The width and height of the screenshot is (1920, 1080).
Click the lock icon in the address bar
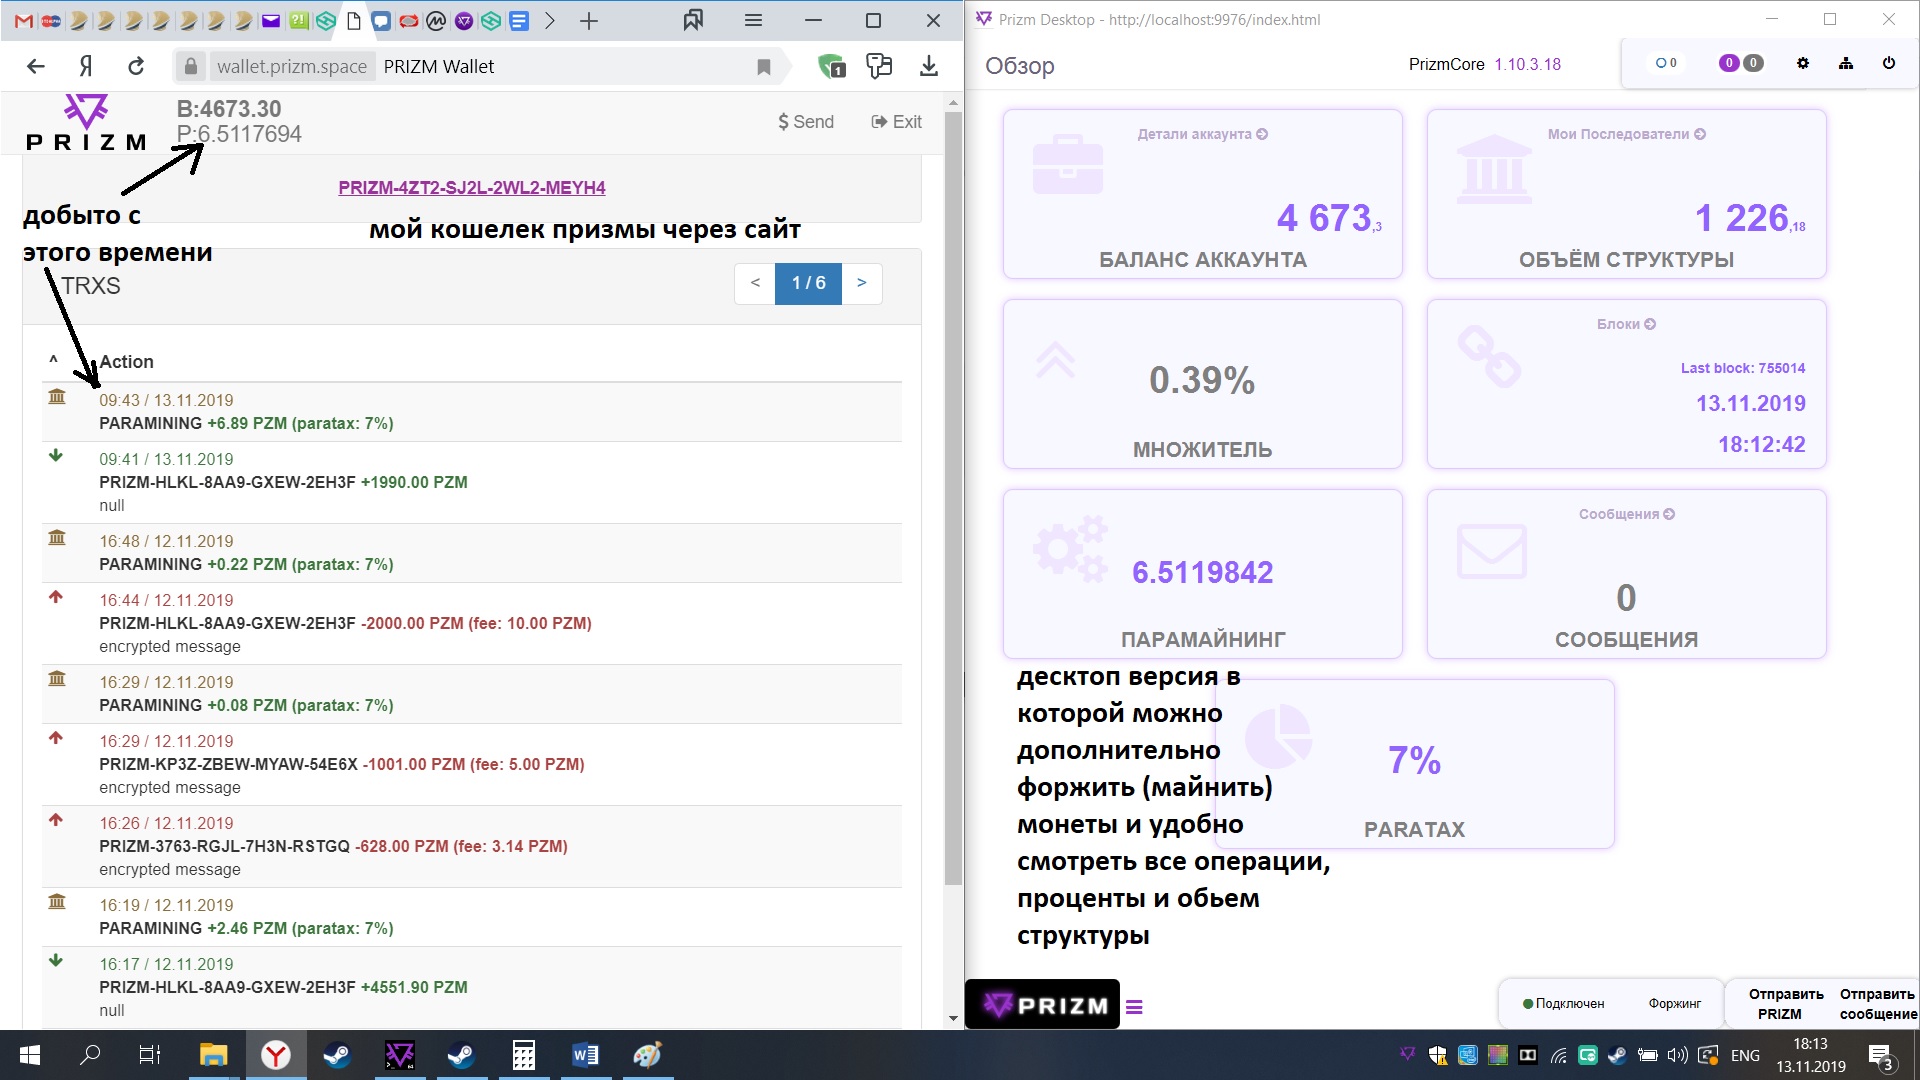[x=190, y=66]
